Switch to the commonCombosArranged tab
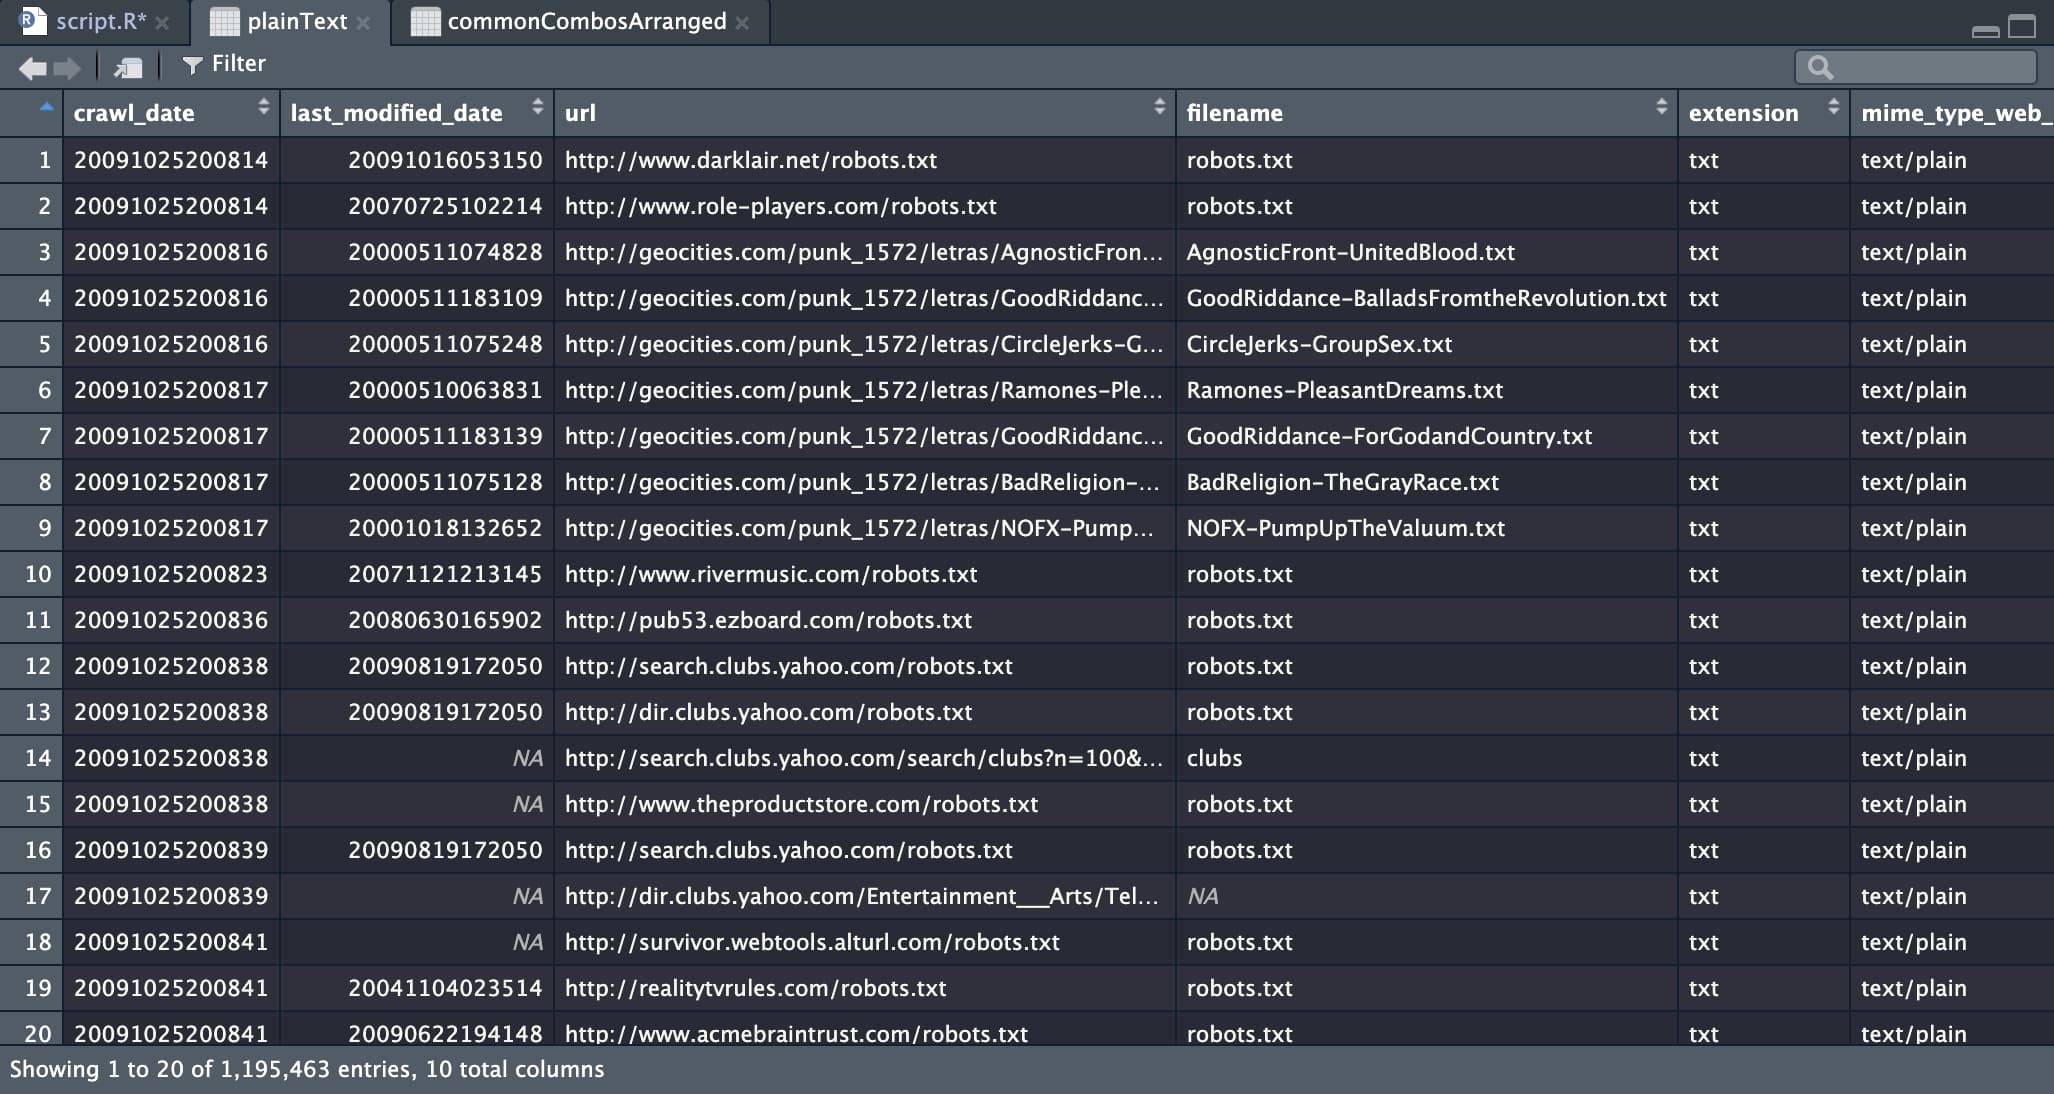 pos(586,21)
